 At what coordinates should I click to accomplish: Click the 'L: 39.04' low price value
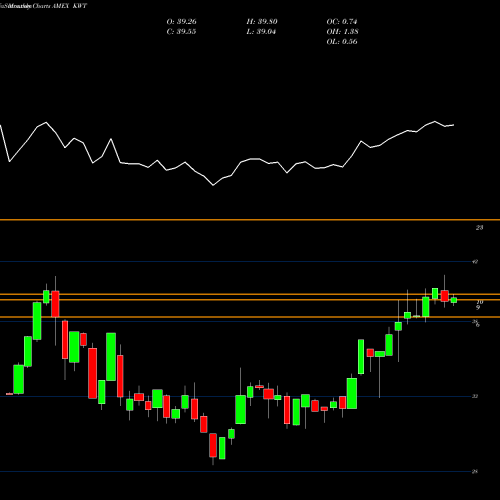[261, 32]
